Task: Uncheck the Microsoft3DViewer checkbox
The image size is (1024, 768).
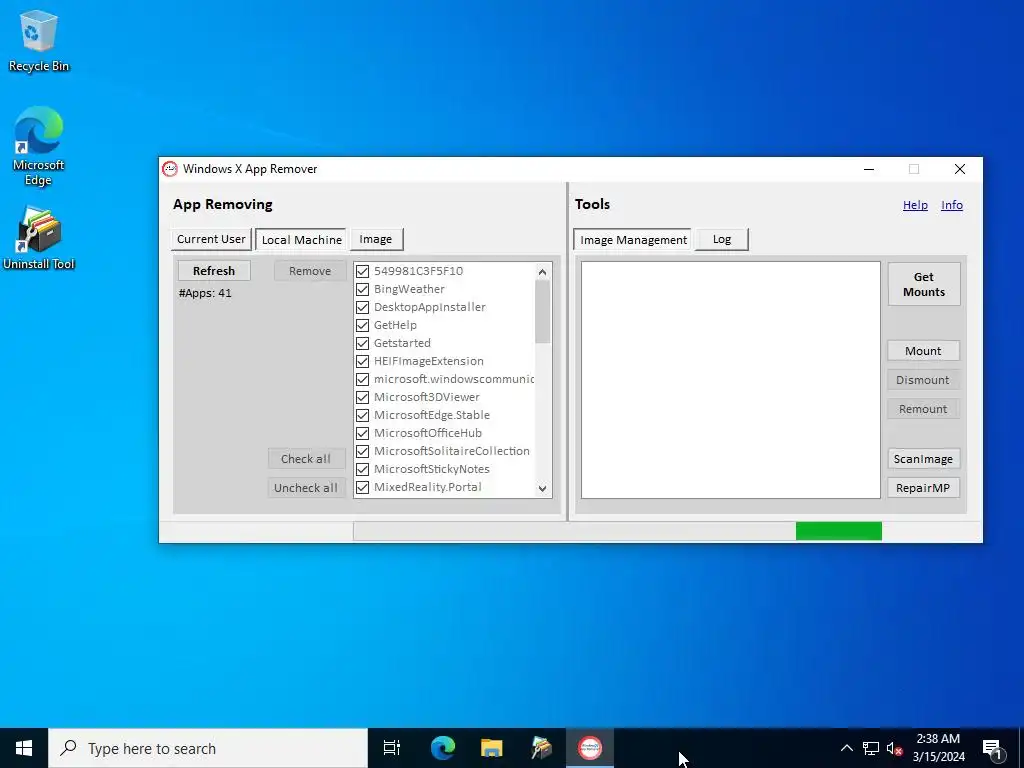Action: (362, 397)
